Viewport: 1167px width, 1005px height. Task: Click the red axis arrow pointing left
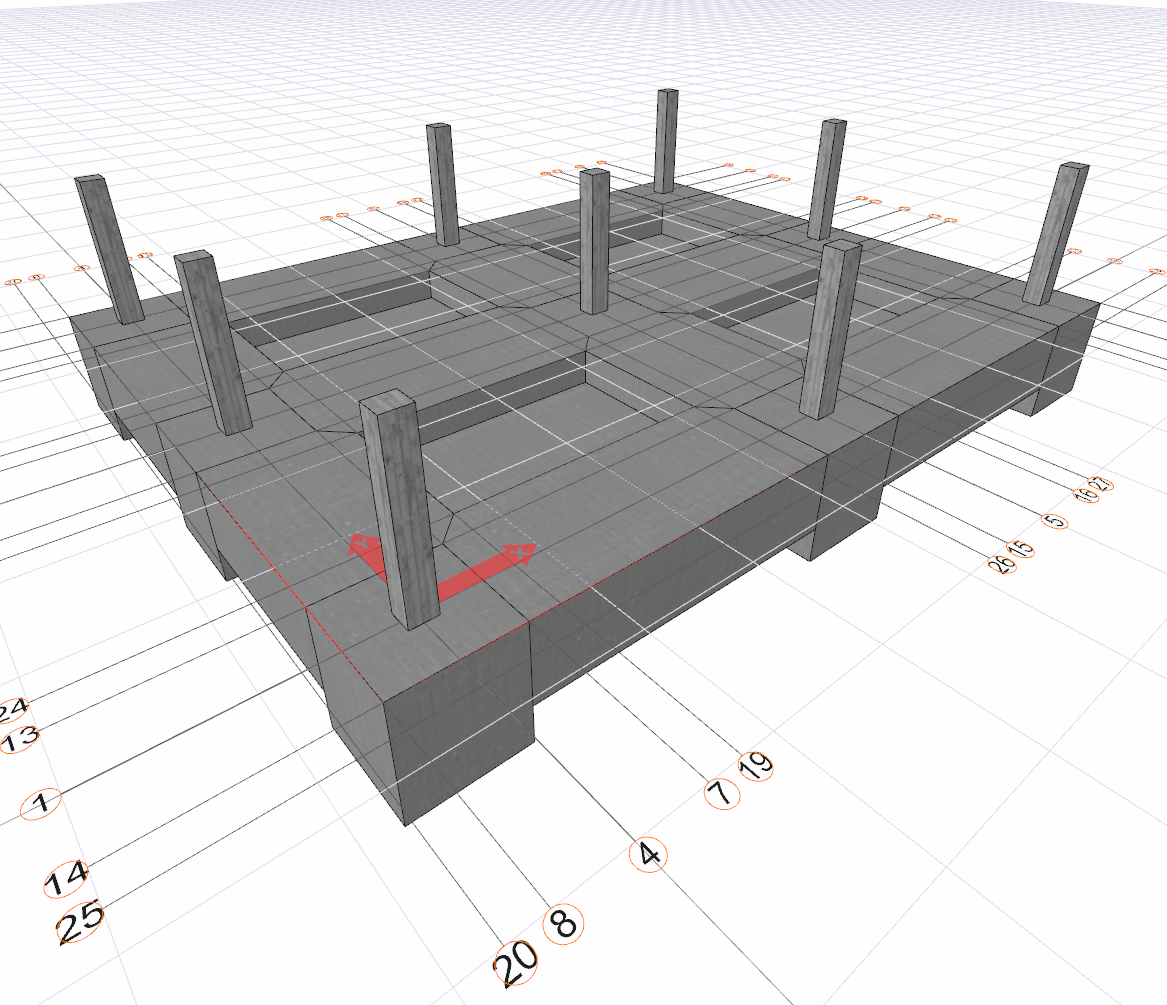[x=367, y=555]
